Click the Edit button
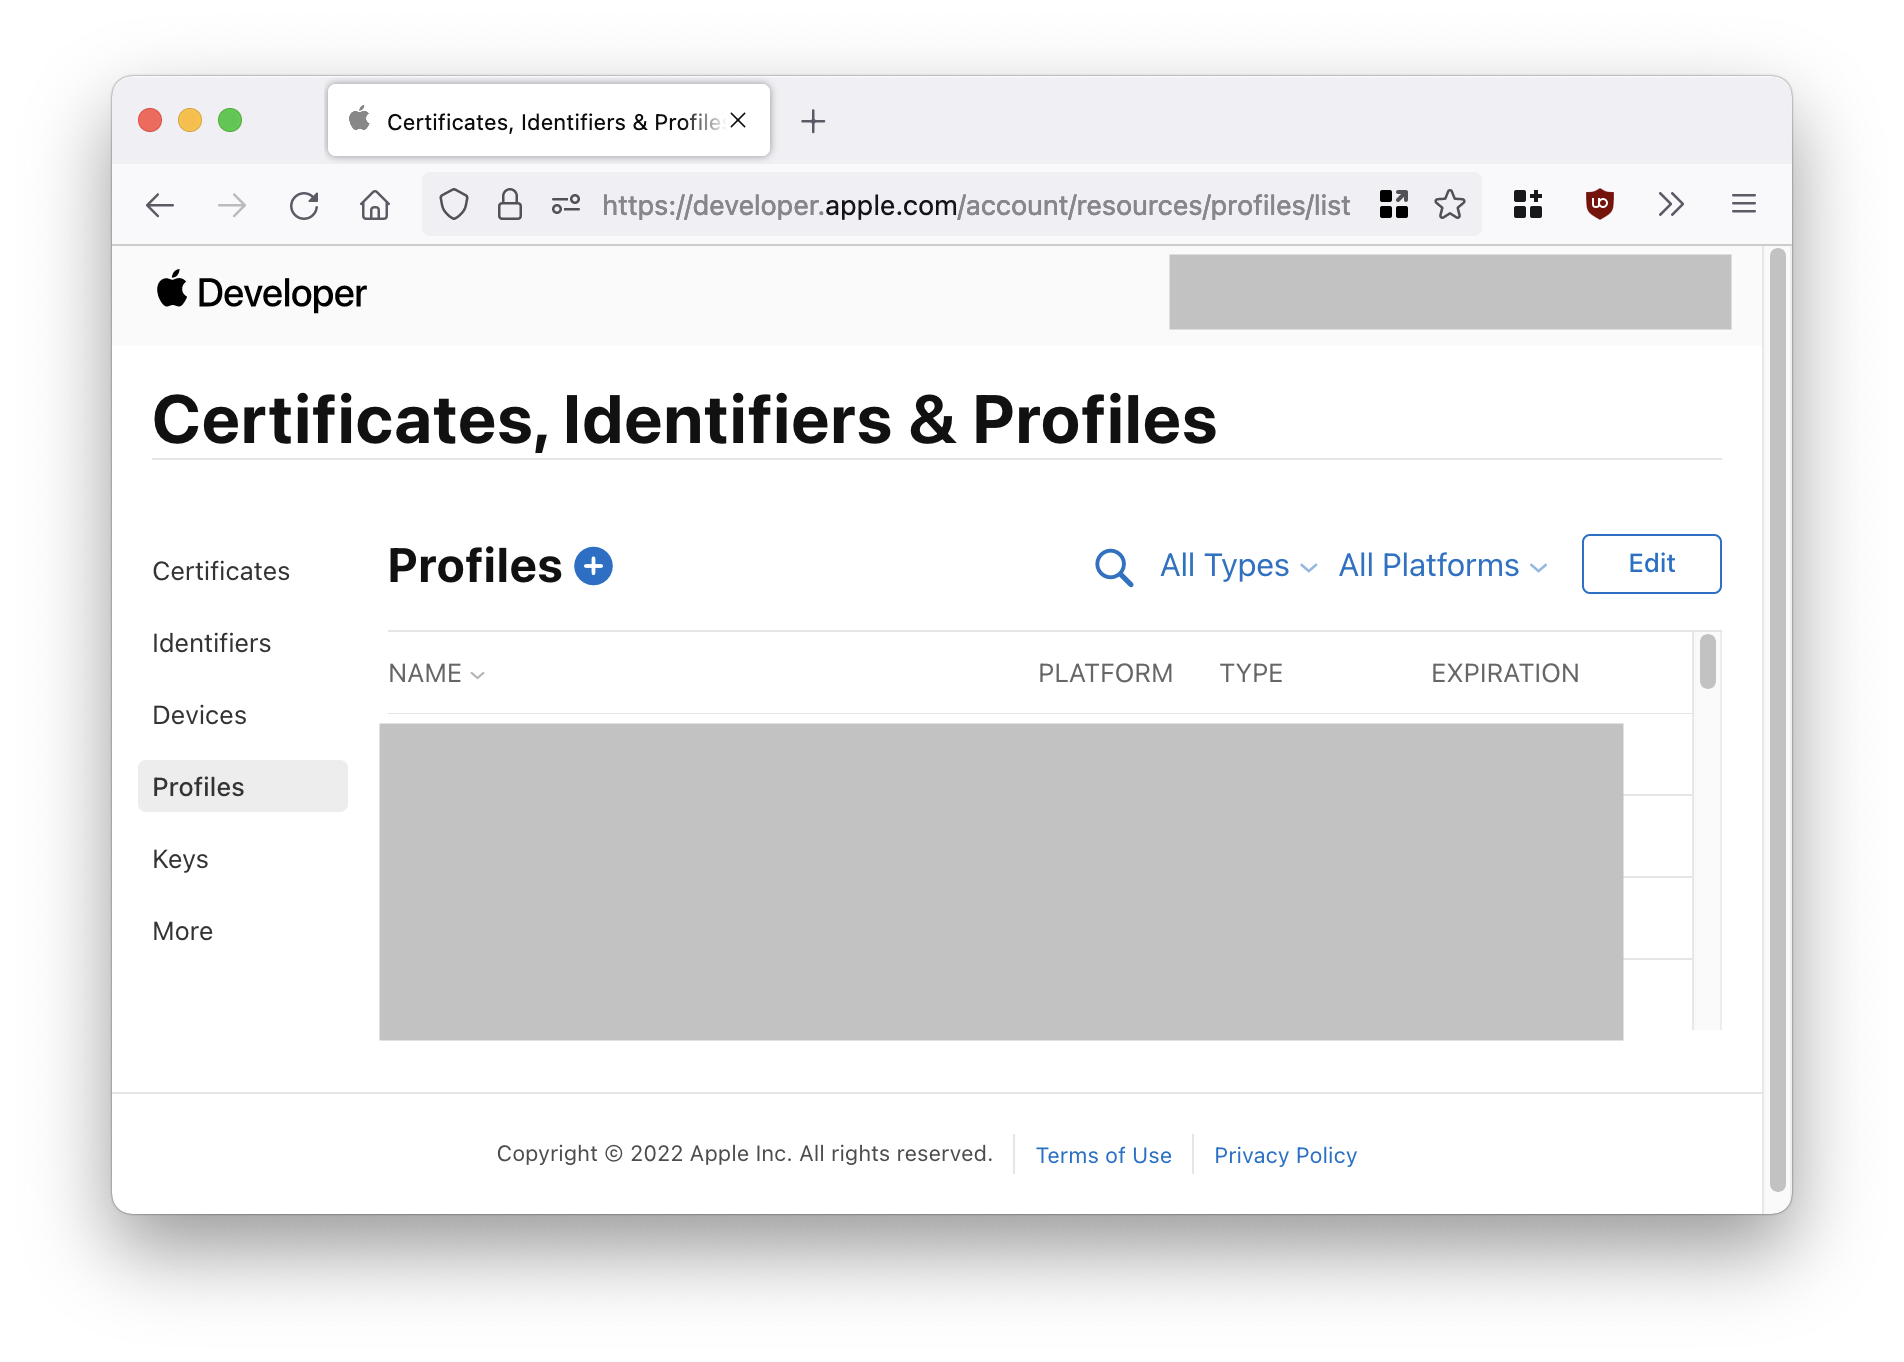The image size is (1904, 1362). pyautogui.click(x=1651, y=564)
